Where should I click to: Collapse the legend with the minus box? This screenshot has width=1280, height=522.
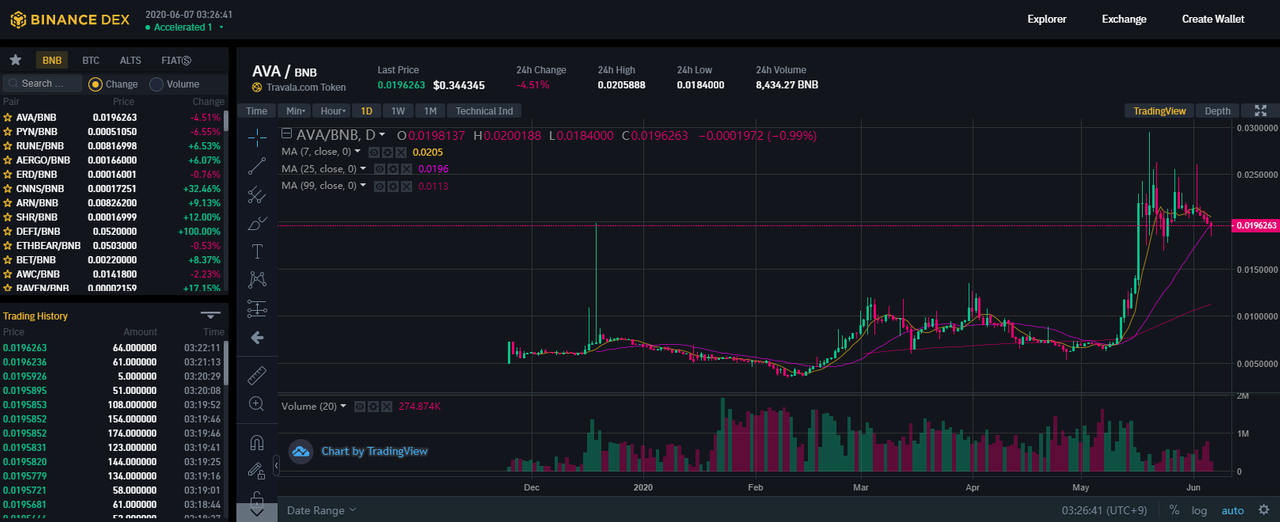coord(287,134)
